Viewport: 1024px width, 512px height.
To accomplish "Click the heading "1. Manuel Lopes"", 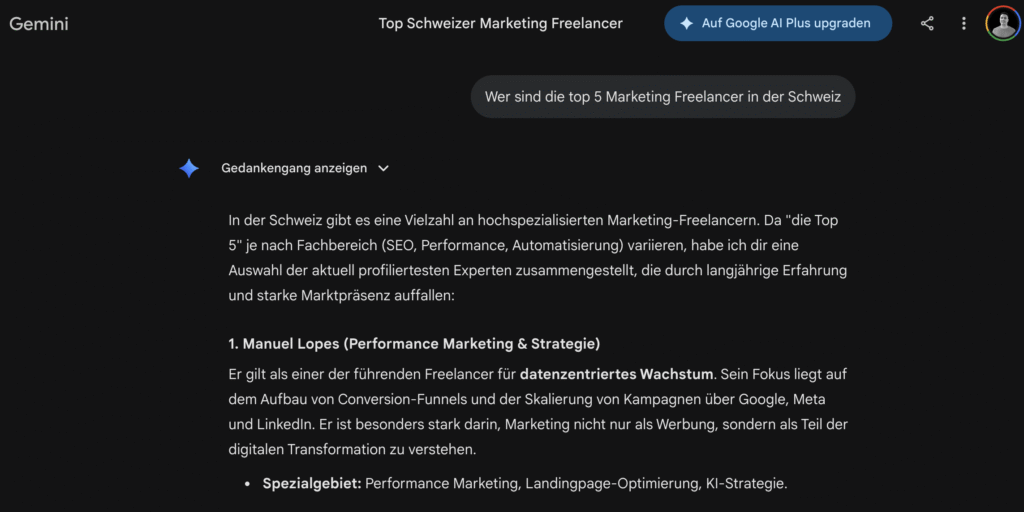I will pyautogui.click(x=285, y=344).
